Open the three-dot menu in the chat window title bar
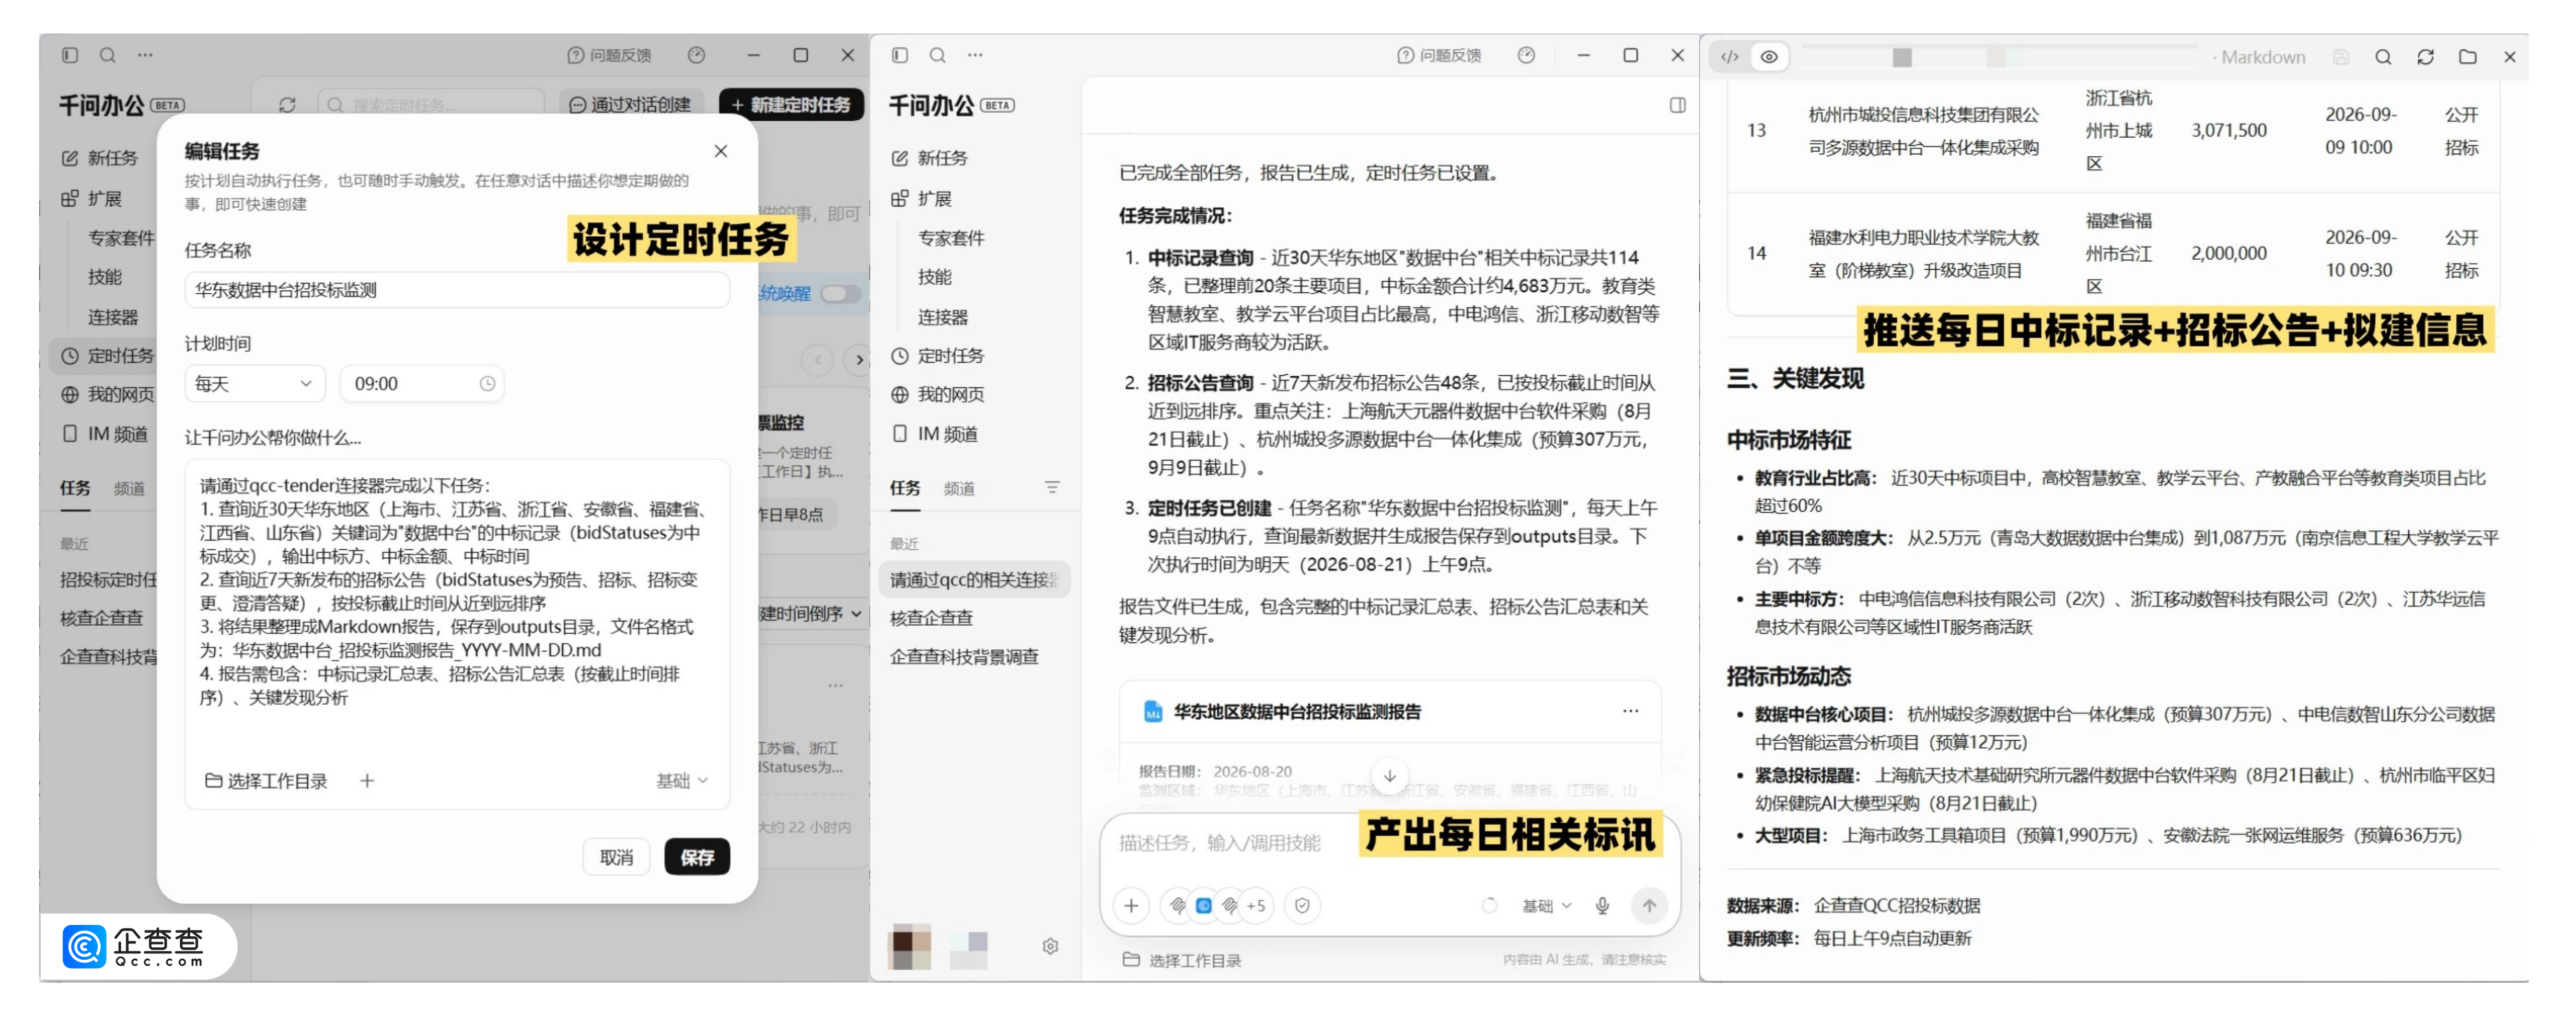 point(975,55)
